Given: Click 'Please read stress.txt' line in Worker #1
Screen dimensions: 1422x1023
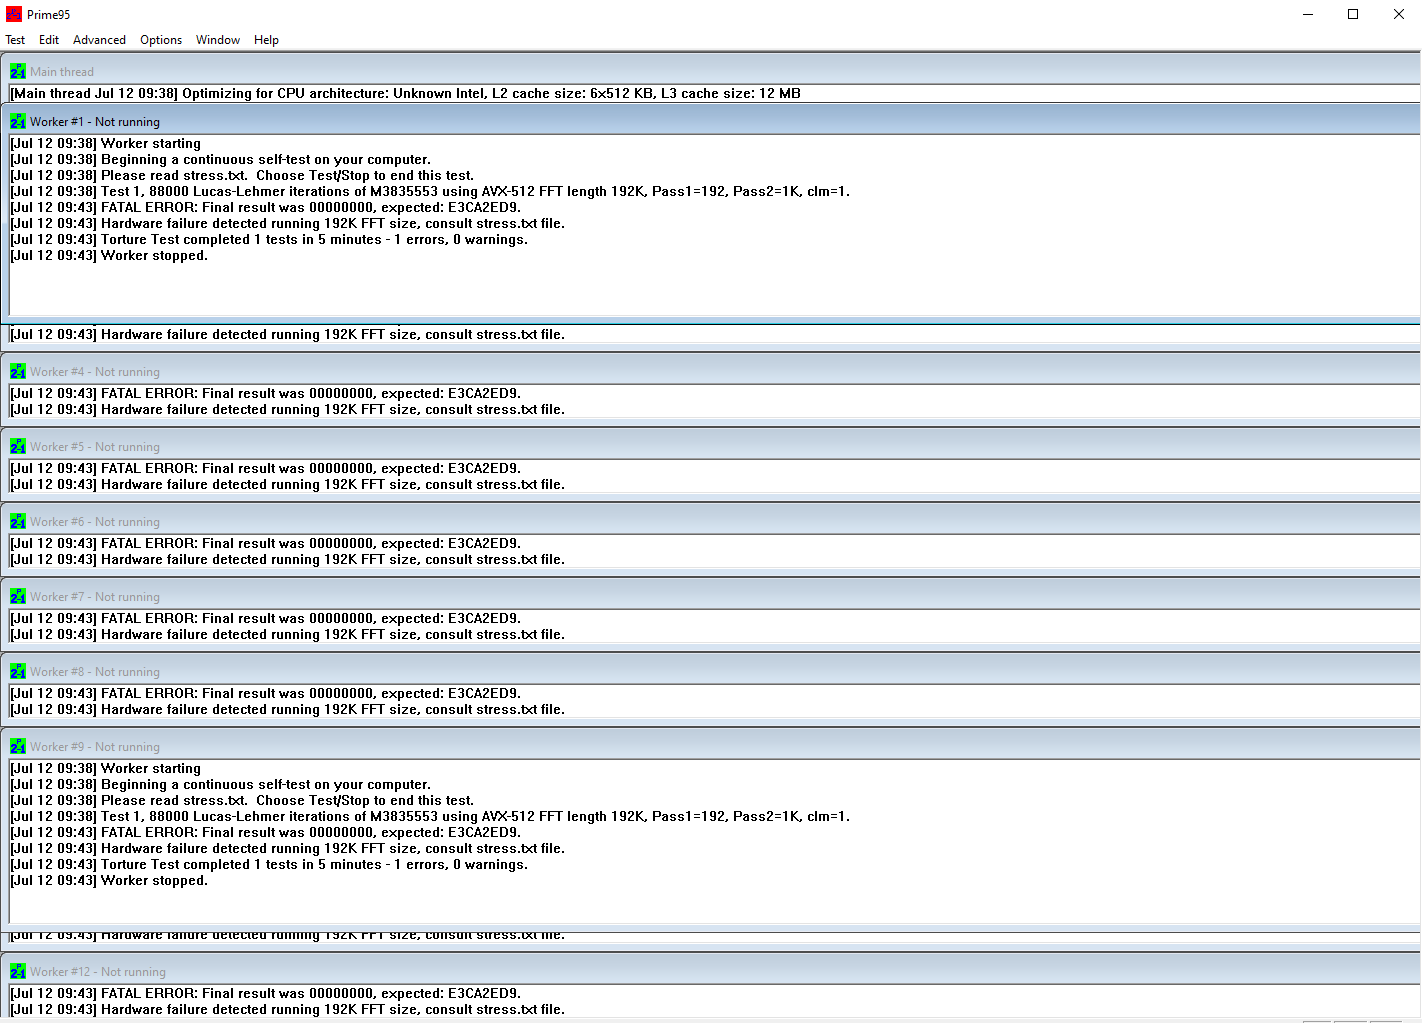Looking at the screenshot, I should [x=242, y=175].
